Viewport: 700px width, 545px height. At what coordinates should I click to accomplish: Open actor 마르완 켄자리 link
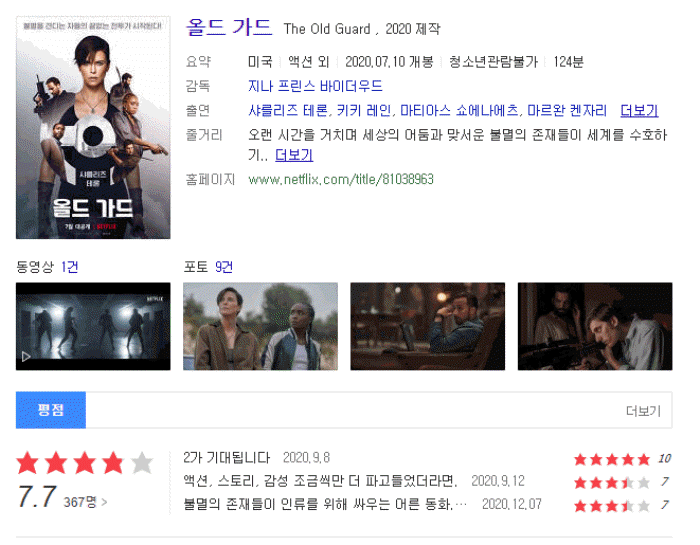click(567, 110)
